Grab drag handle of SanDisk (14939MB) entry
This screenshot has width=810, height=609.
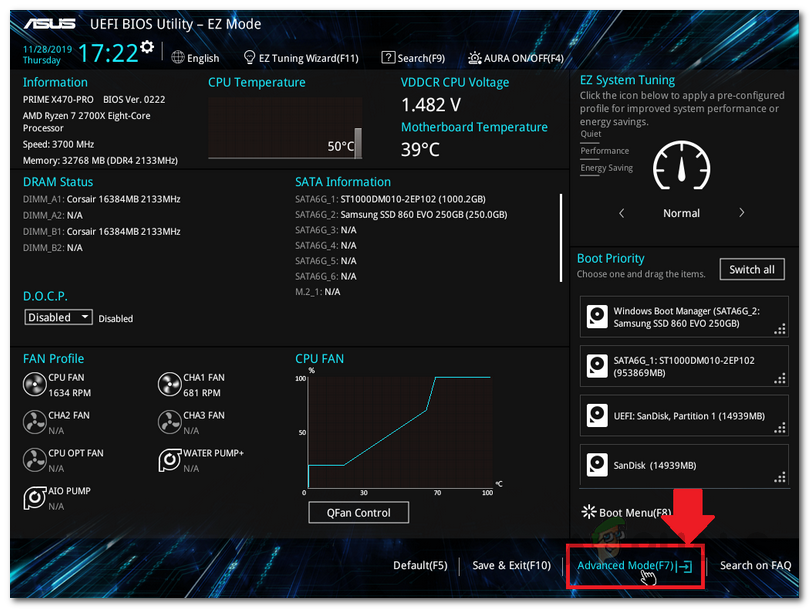click(x=780, y=477)
